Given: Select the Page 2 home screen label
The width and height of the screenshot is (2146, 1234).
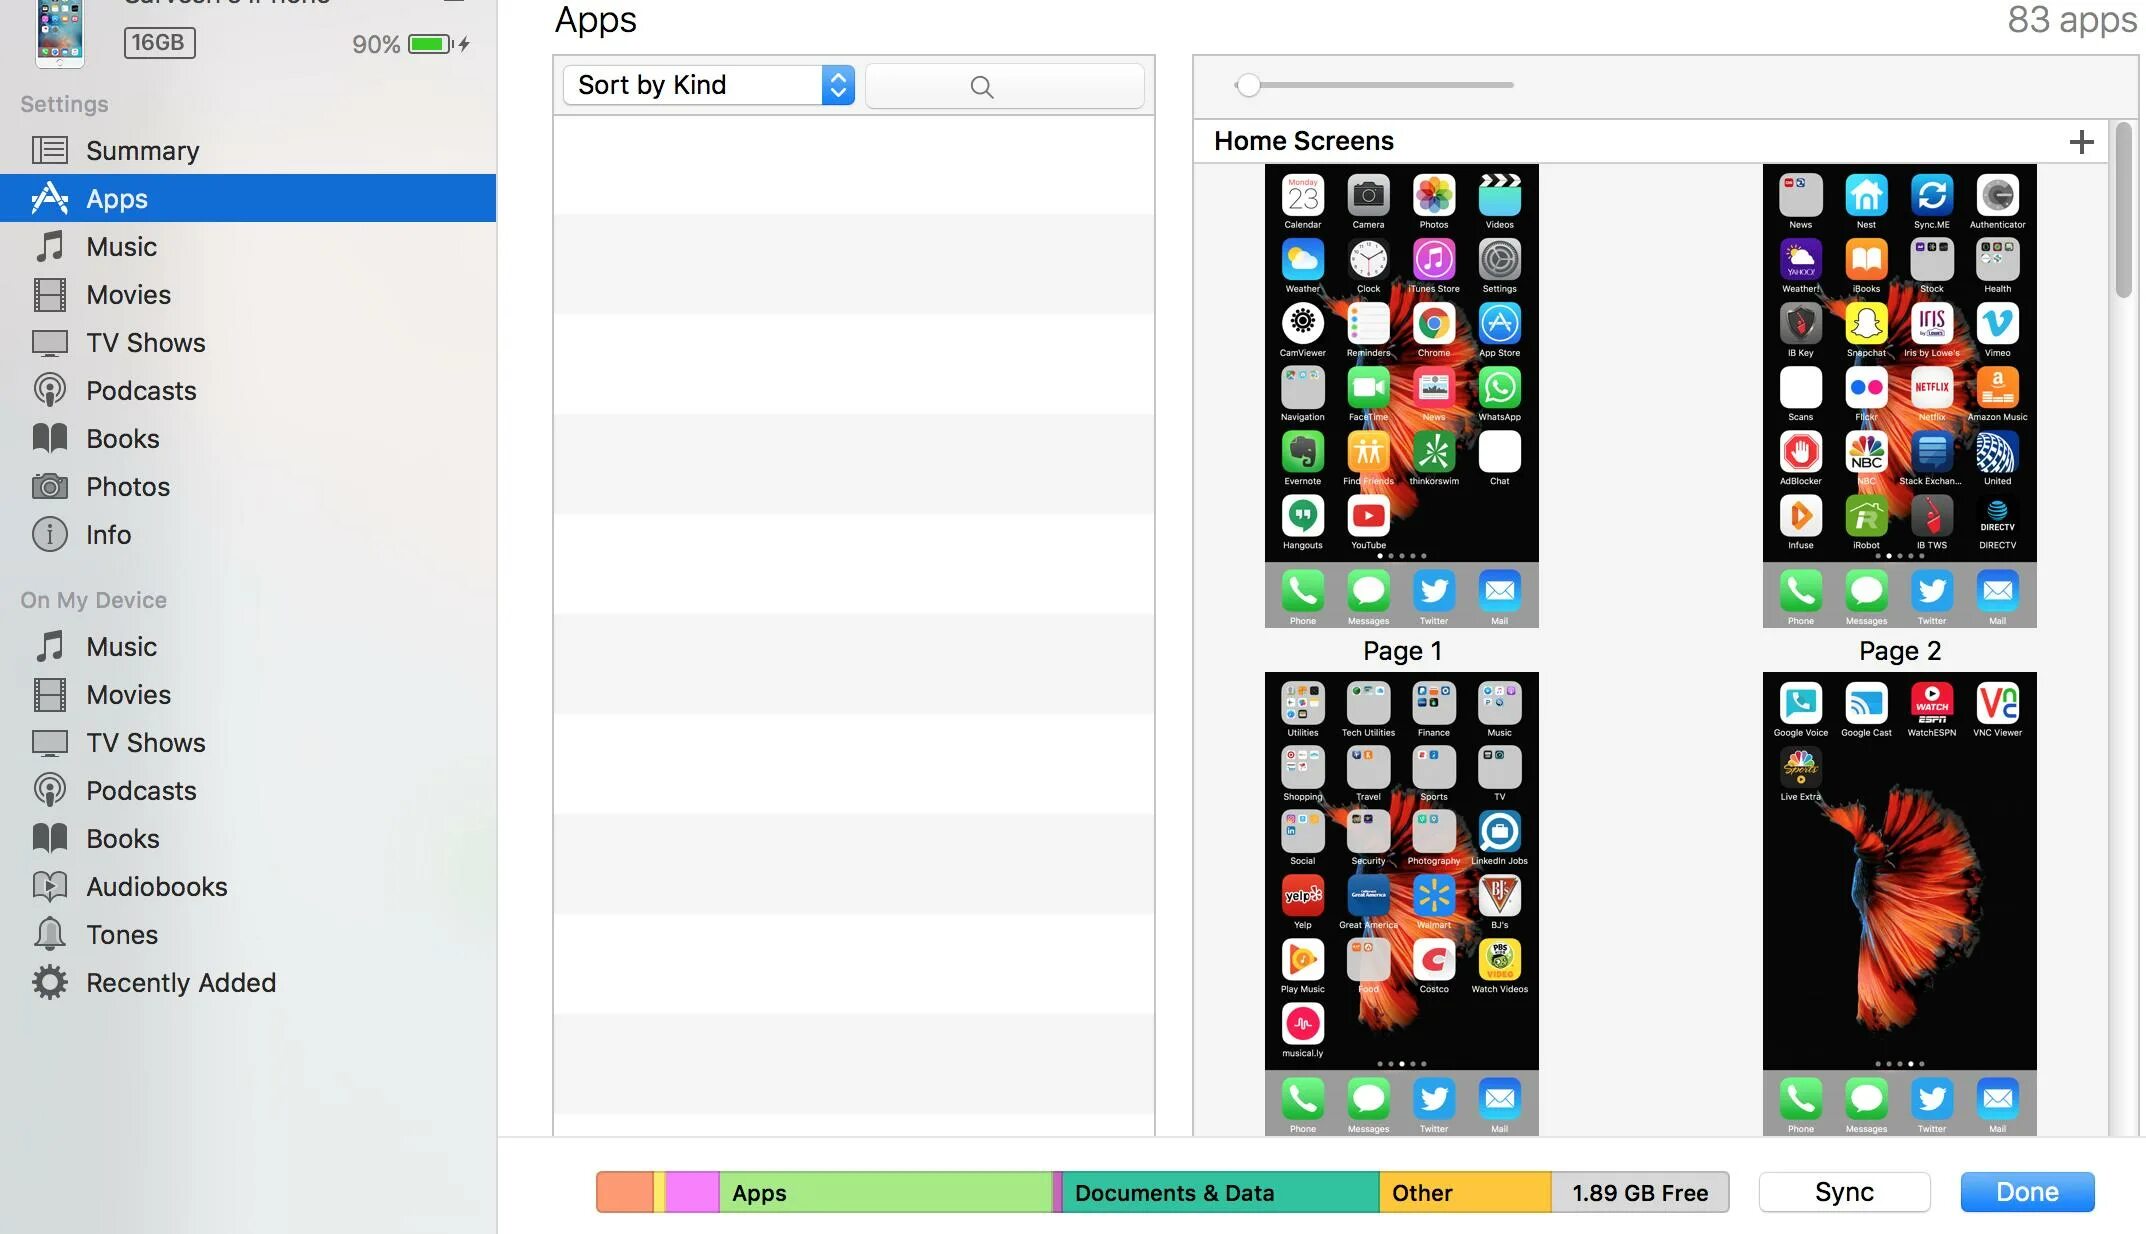Looking at the screenshot, I should pyautogui.click(x=1900, y=651).
